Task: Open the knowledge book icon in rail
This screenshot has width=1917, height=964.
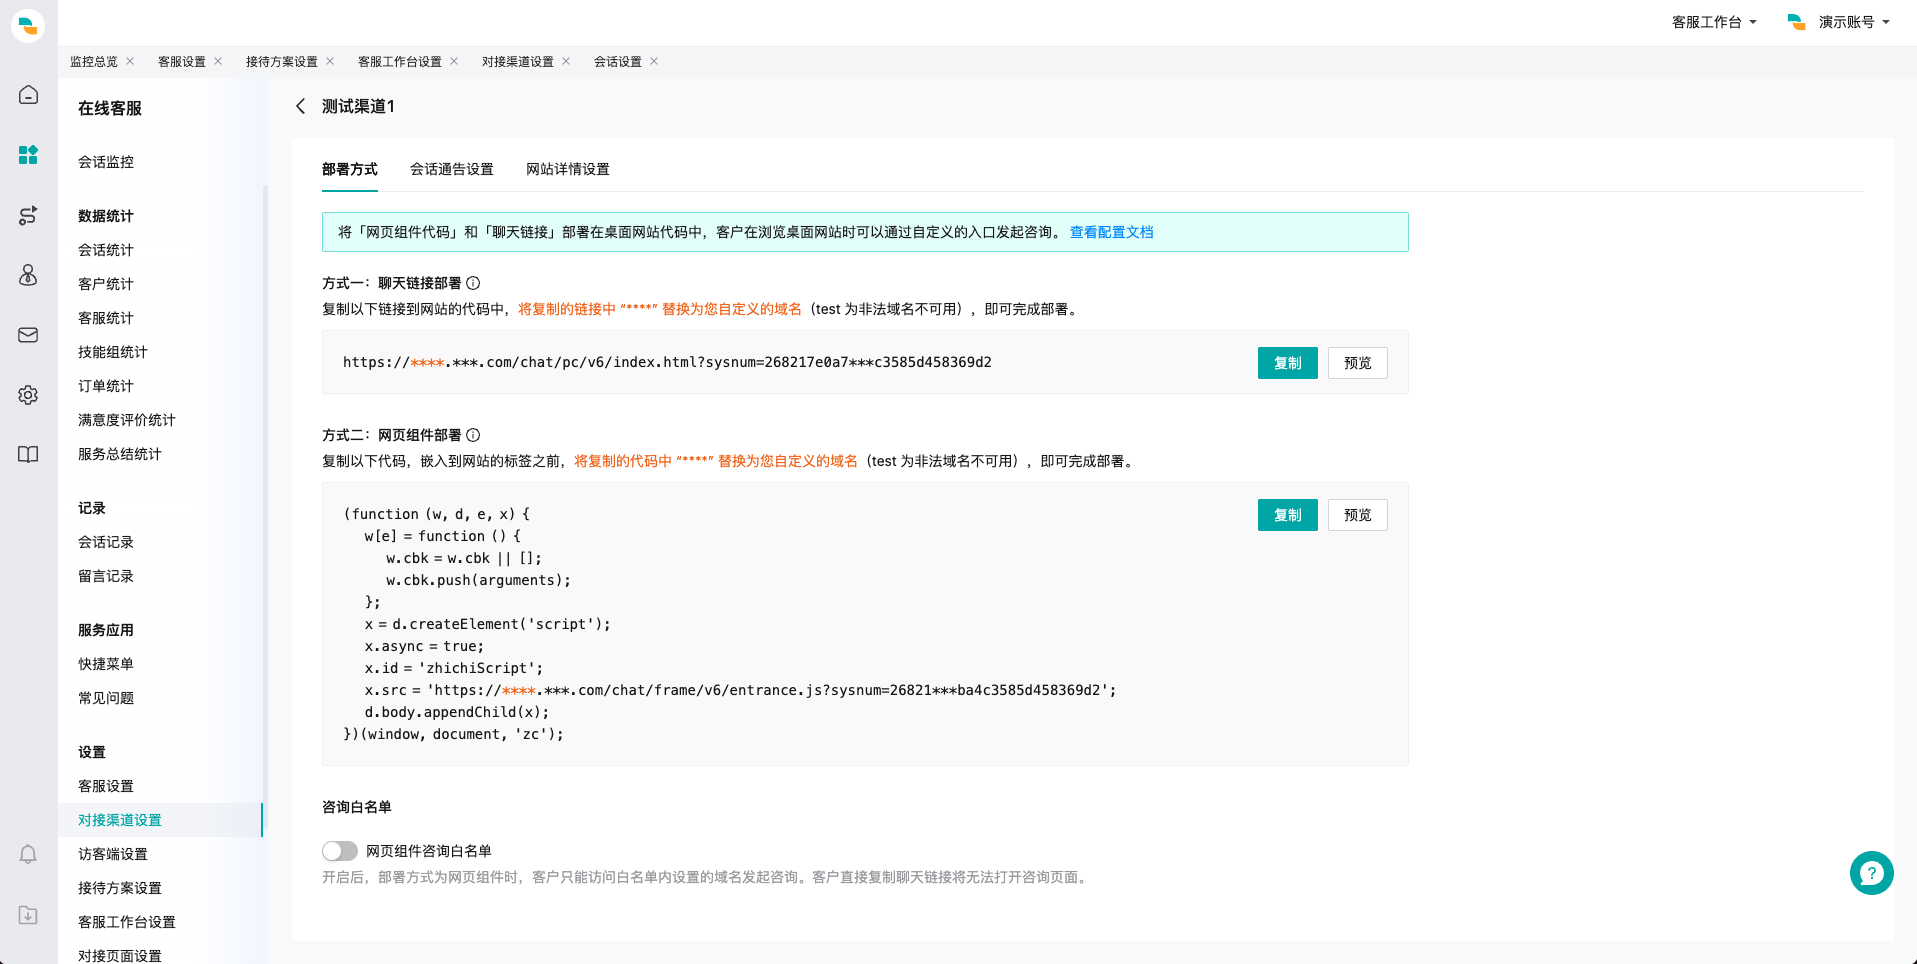Action: click(28, 455)
